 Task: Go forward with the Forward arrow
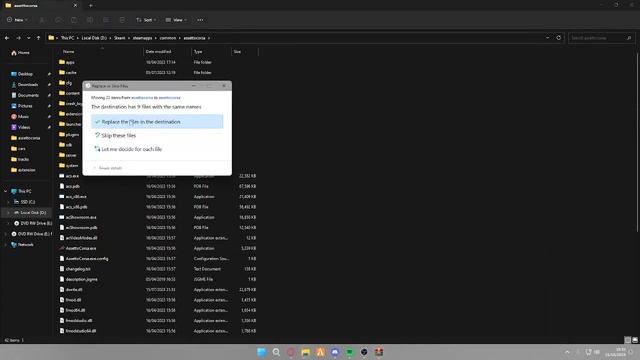pos(18,38)
